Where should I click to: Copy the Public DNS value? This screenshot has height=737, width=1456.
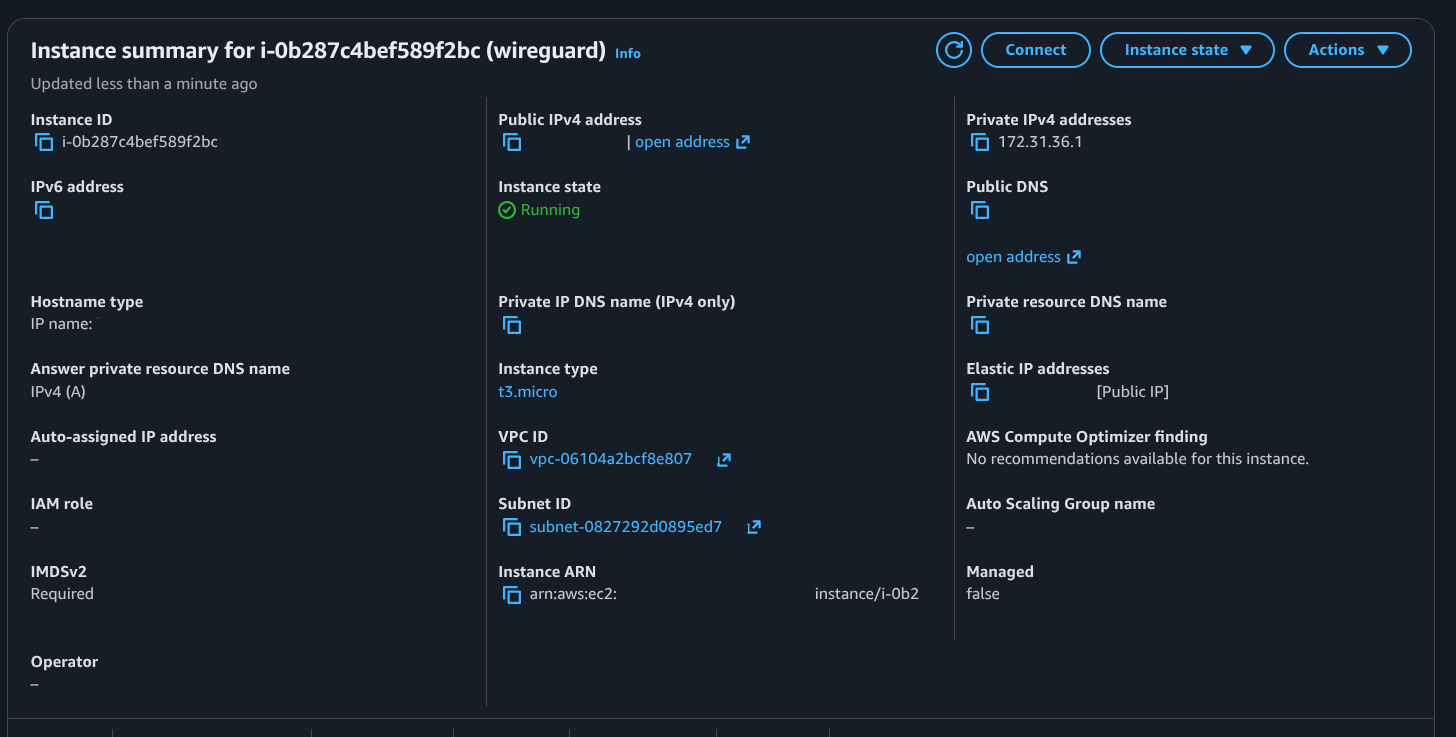(x=980, y=210)
